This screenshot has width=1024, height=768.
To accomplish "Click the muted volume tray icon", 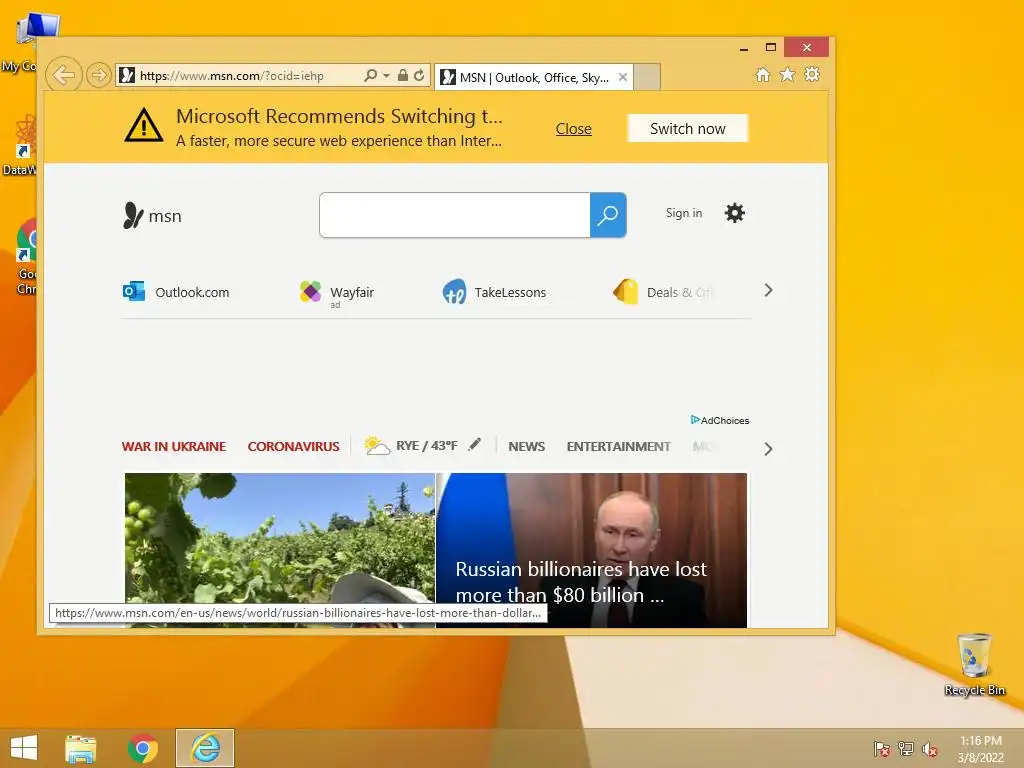I will pyautogui.click(x=929, y=749).
